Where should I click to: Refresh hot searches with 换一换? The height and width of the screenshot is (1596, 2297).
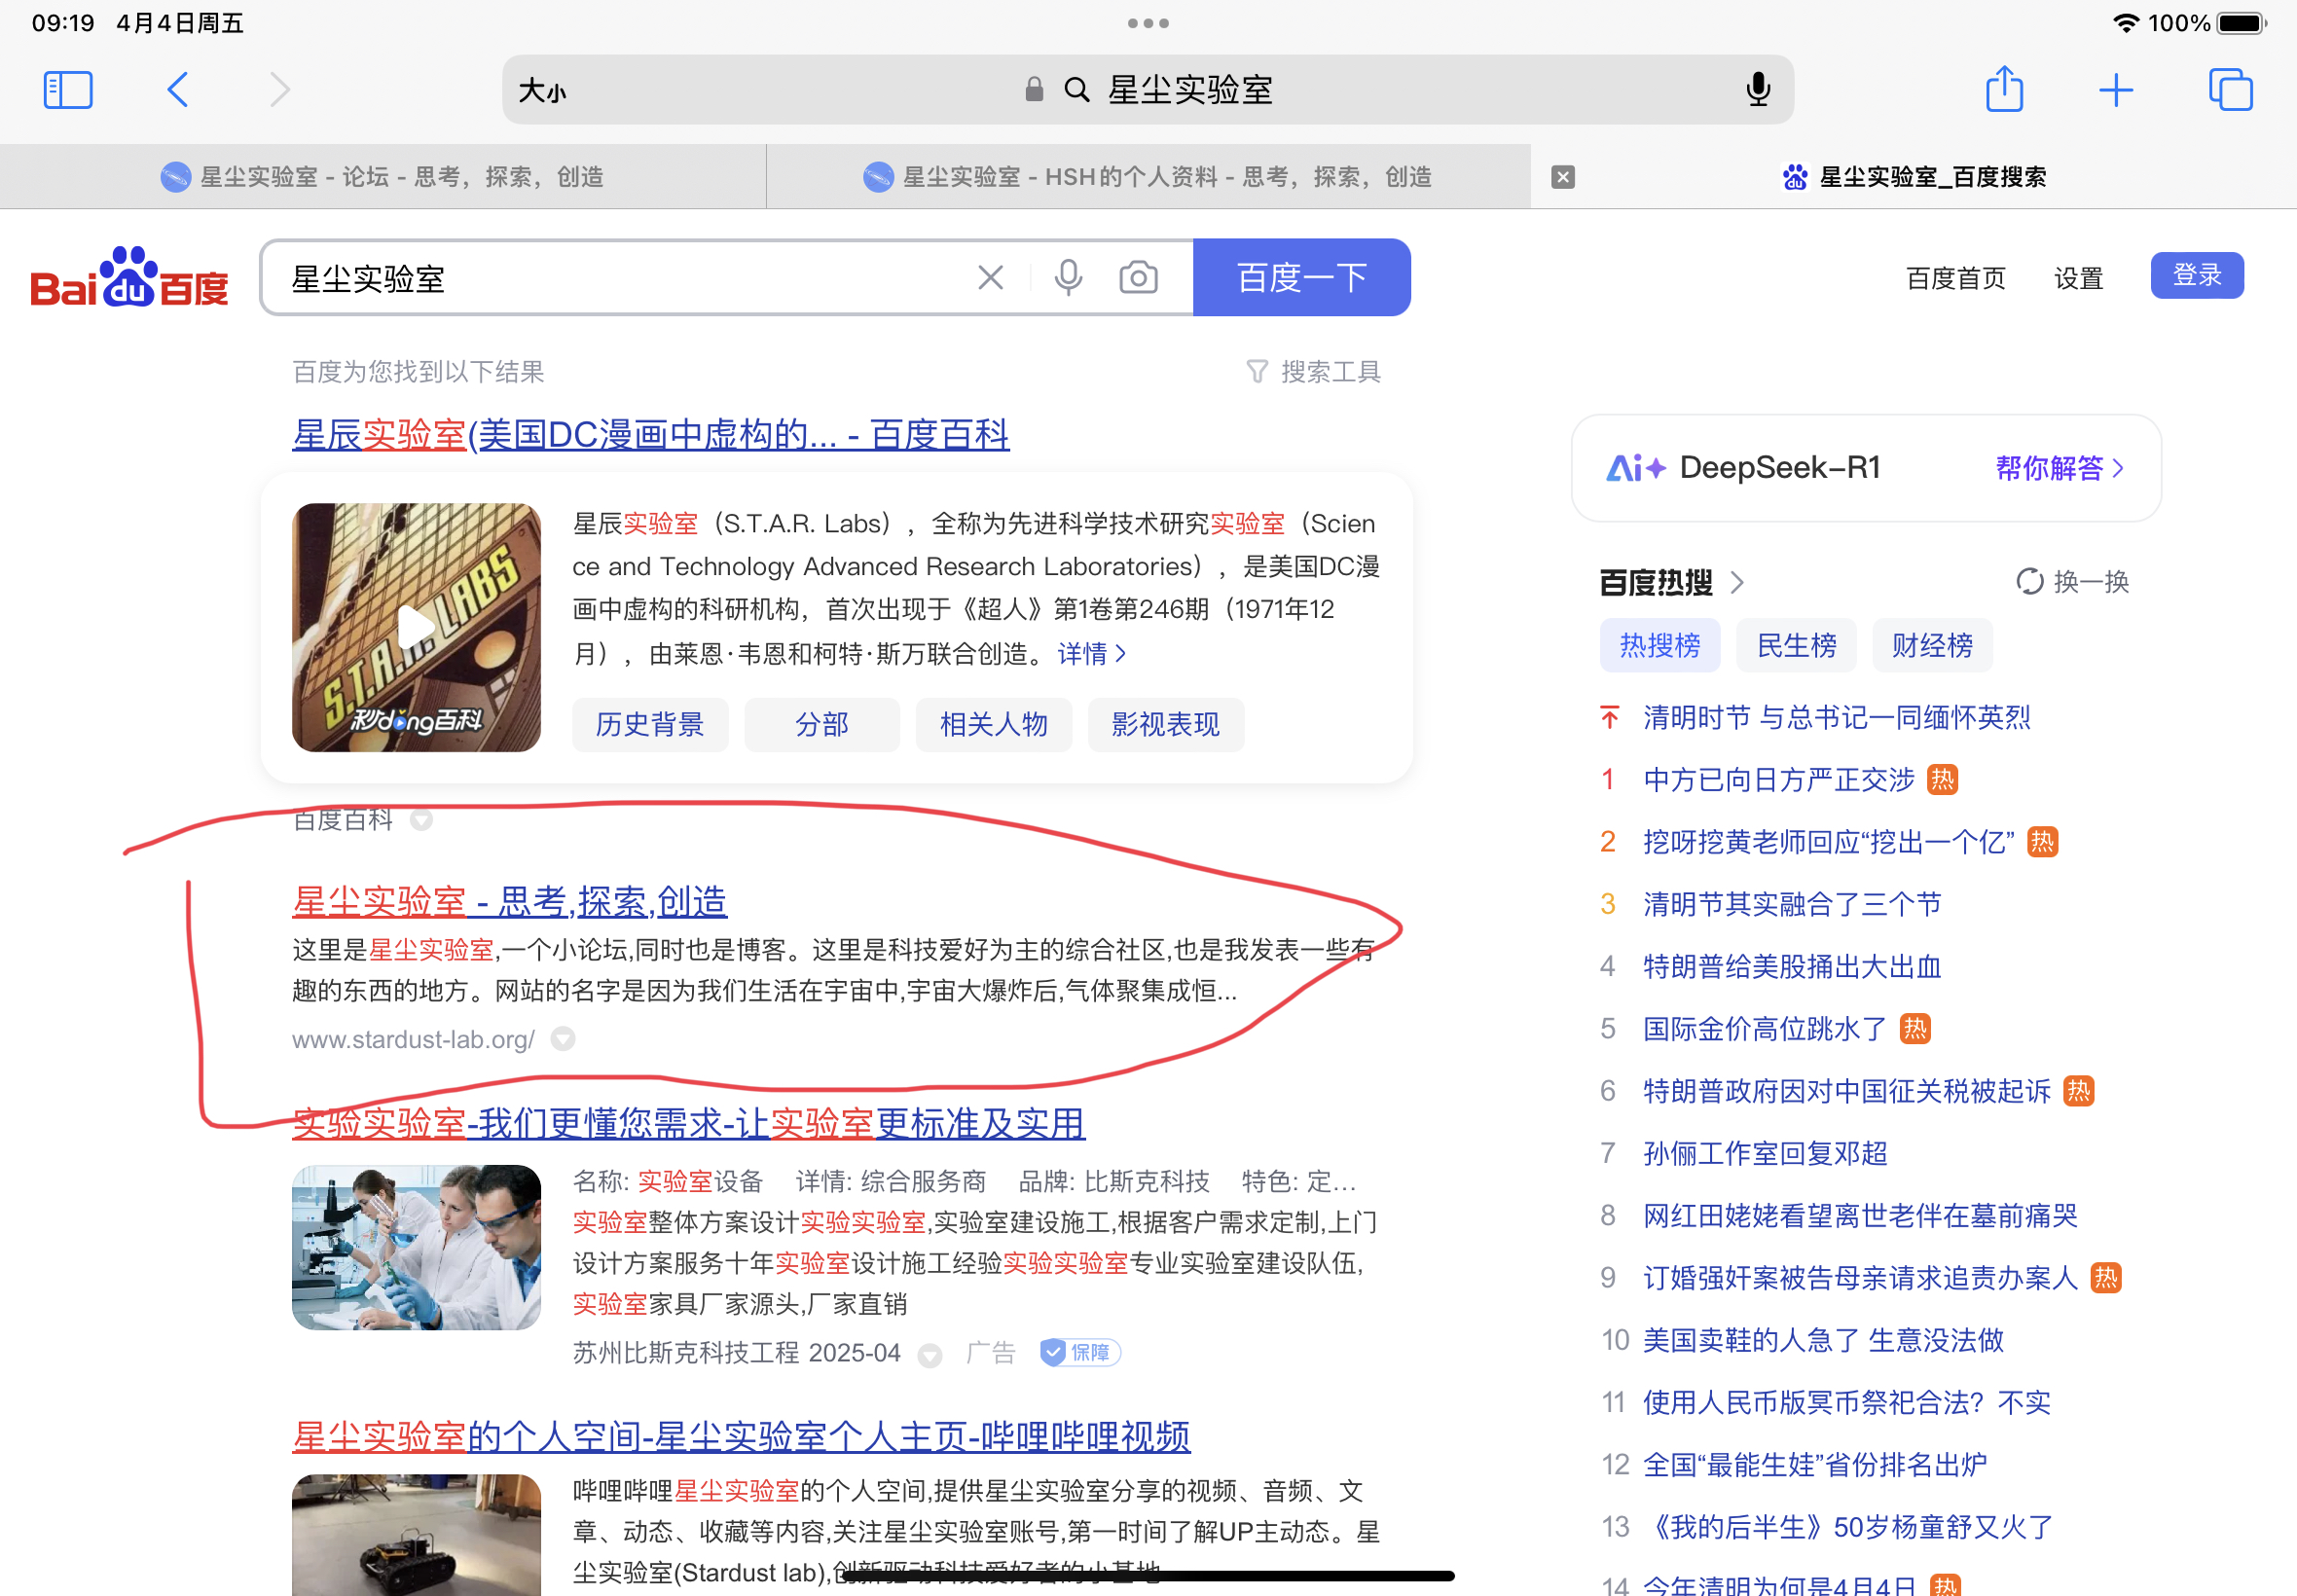pyautogui.click(x=2072, y=582)
